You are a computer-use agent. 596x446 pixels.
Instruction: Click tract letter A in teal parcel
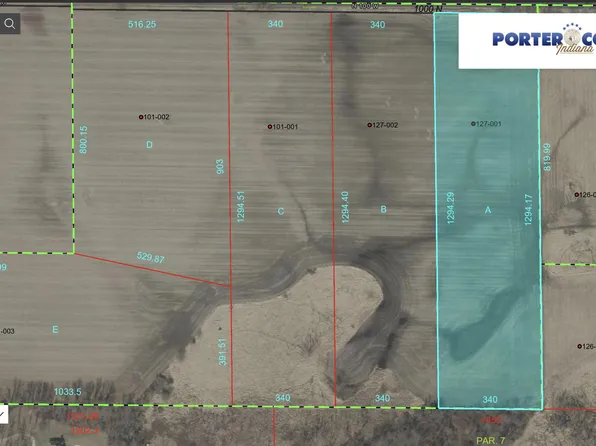pyautogui.click(x=488, y=210)
